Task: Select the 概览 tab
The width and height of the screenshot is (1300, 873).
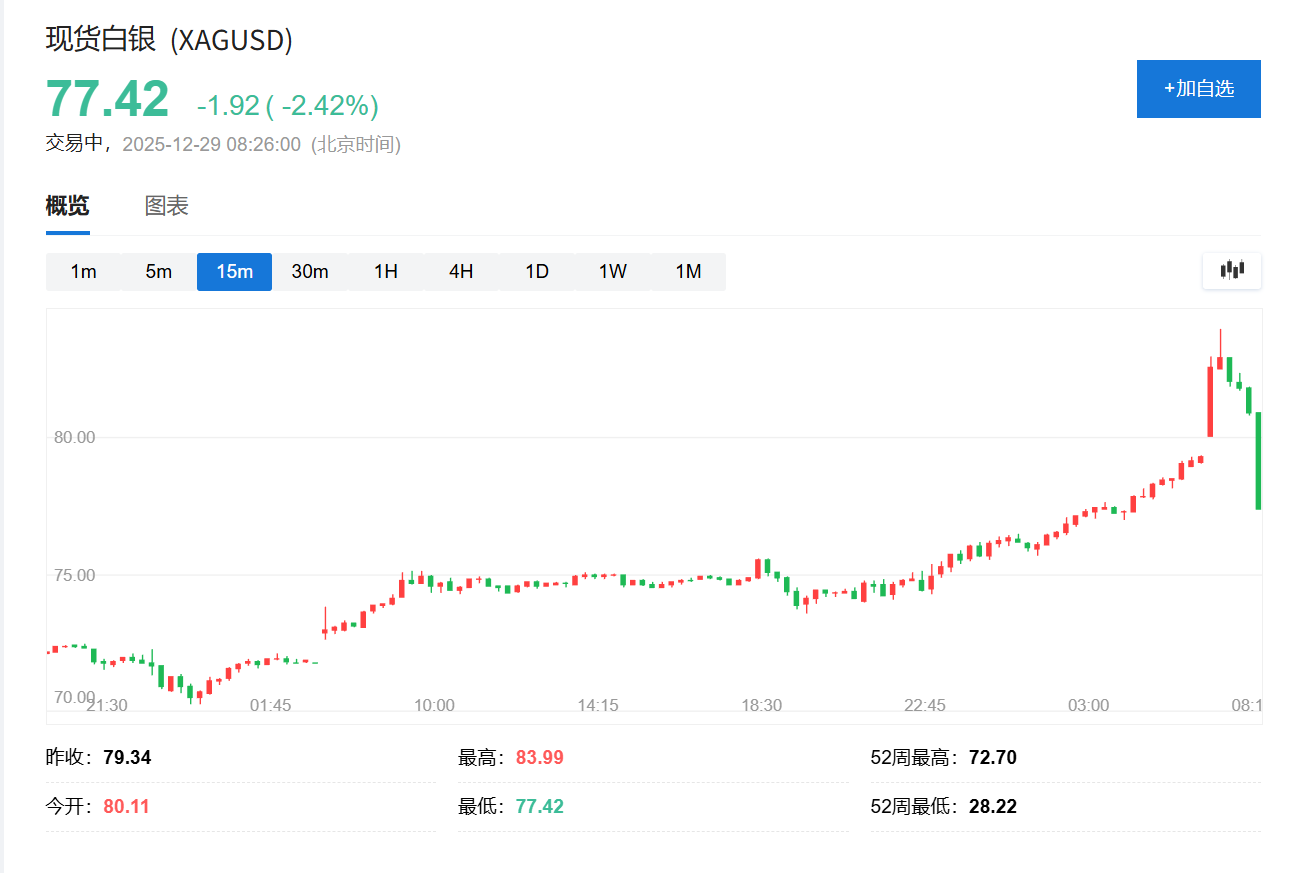Action: pos(66,206)
